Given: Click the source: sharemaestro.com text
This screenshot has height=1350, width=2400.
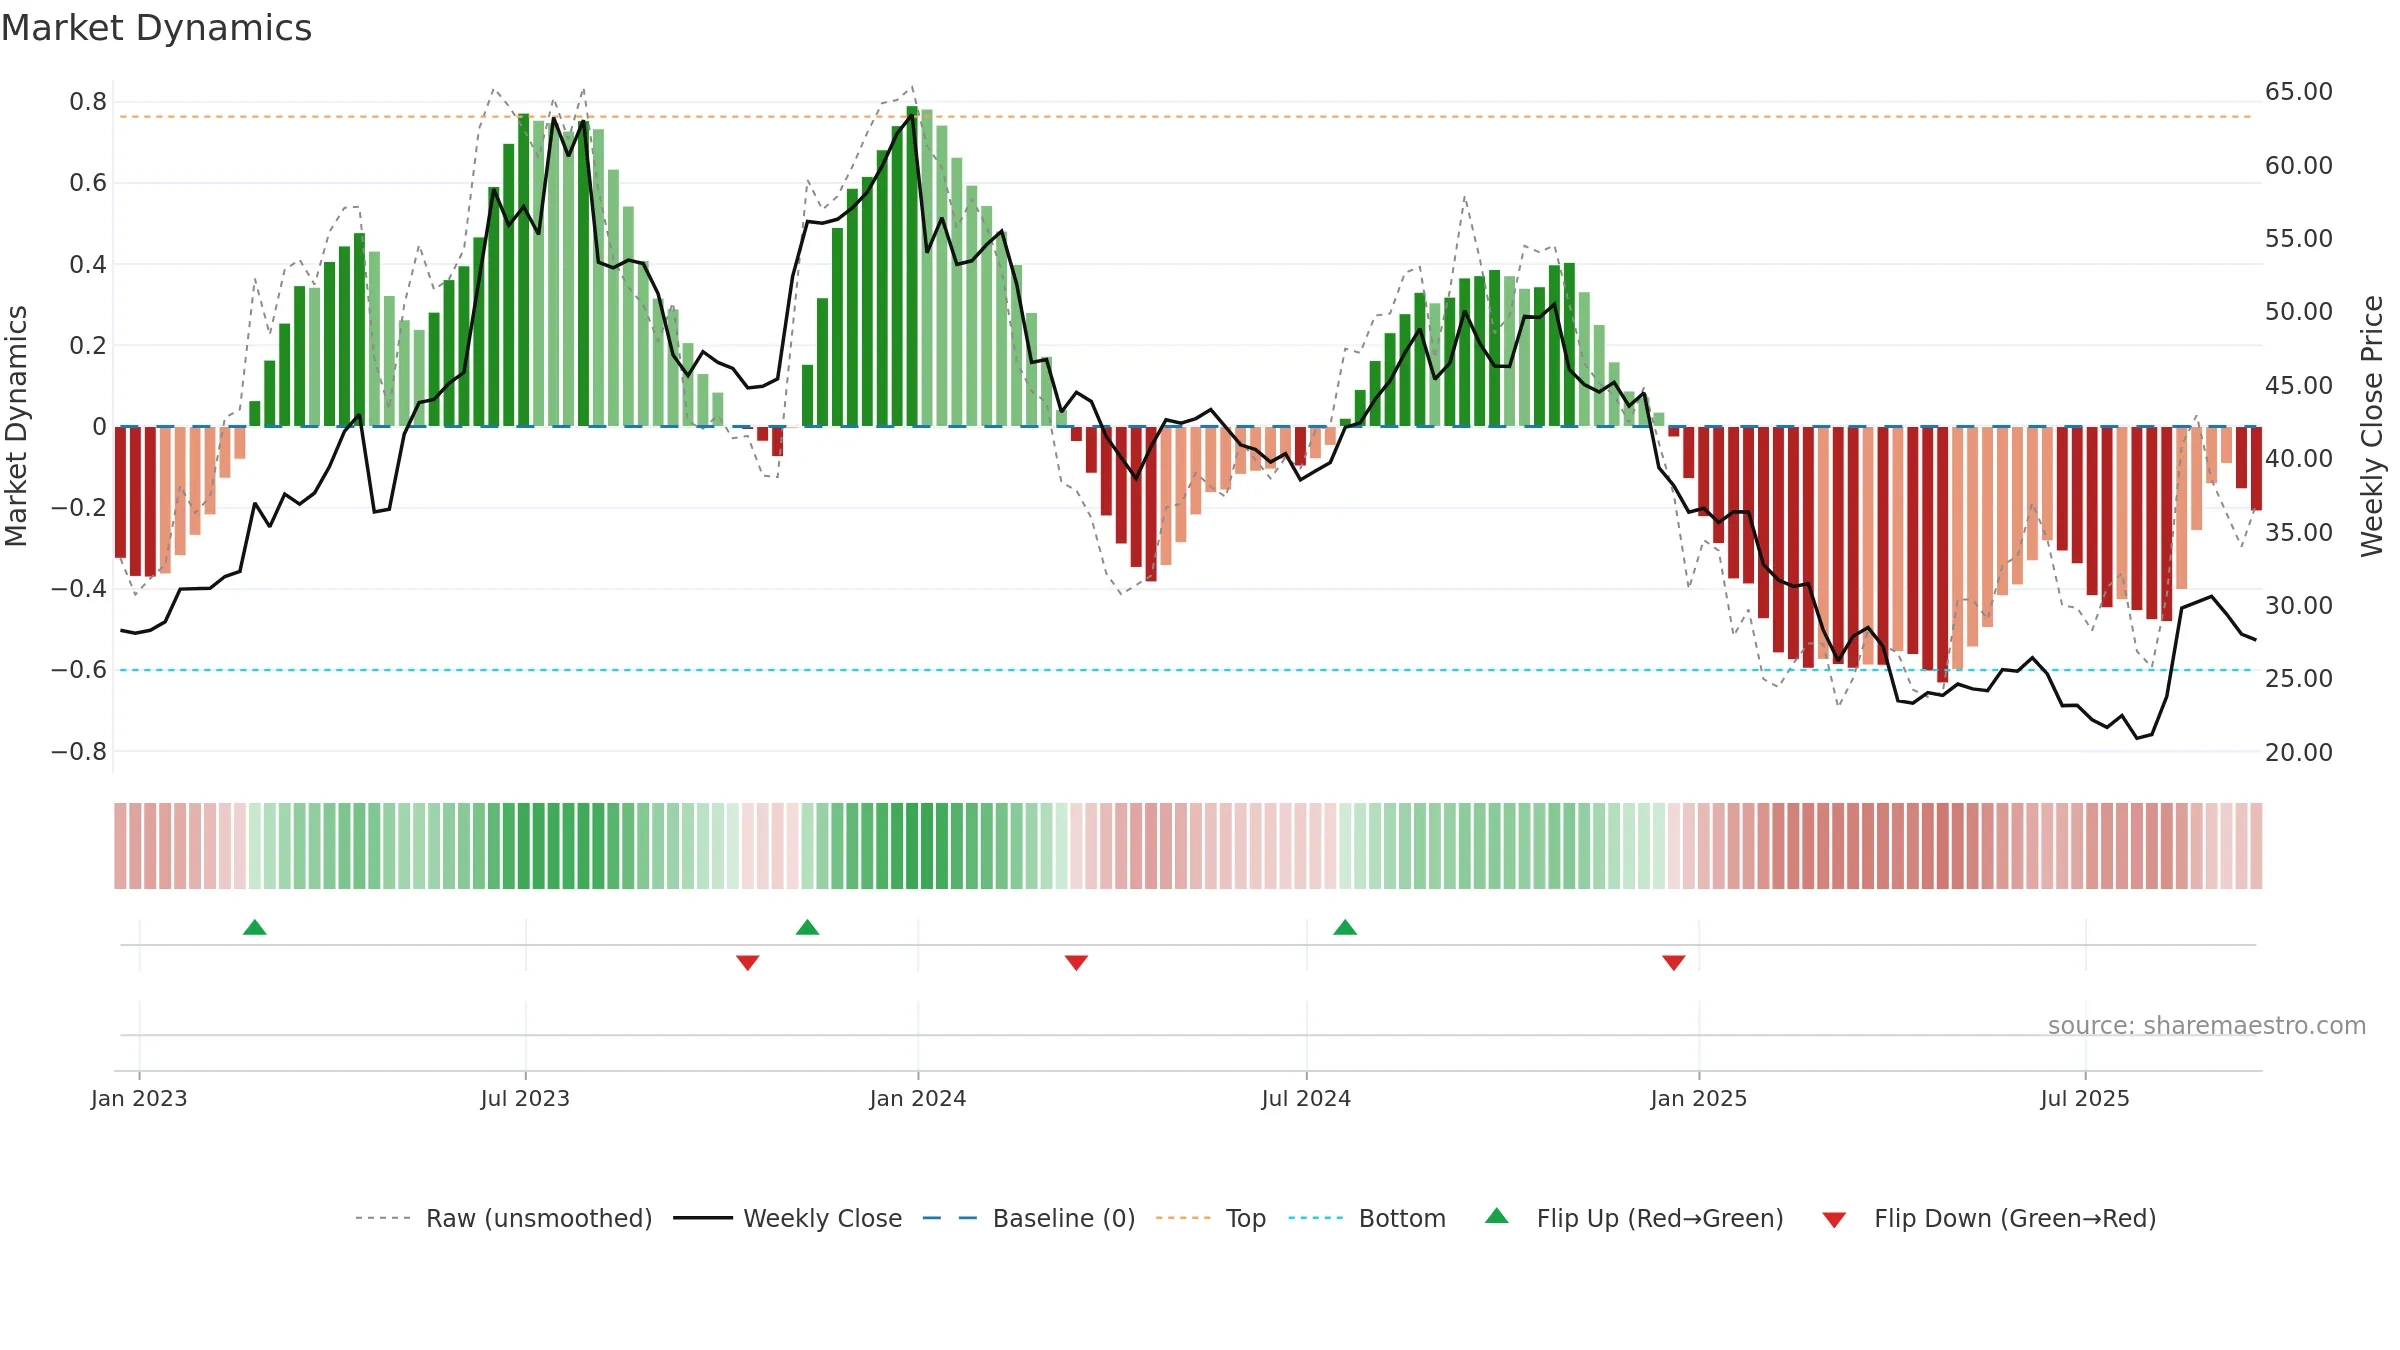Looking at the screenshot, I should (x=2207, y=1025).
